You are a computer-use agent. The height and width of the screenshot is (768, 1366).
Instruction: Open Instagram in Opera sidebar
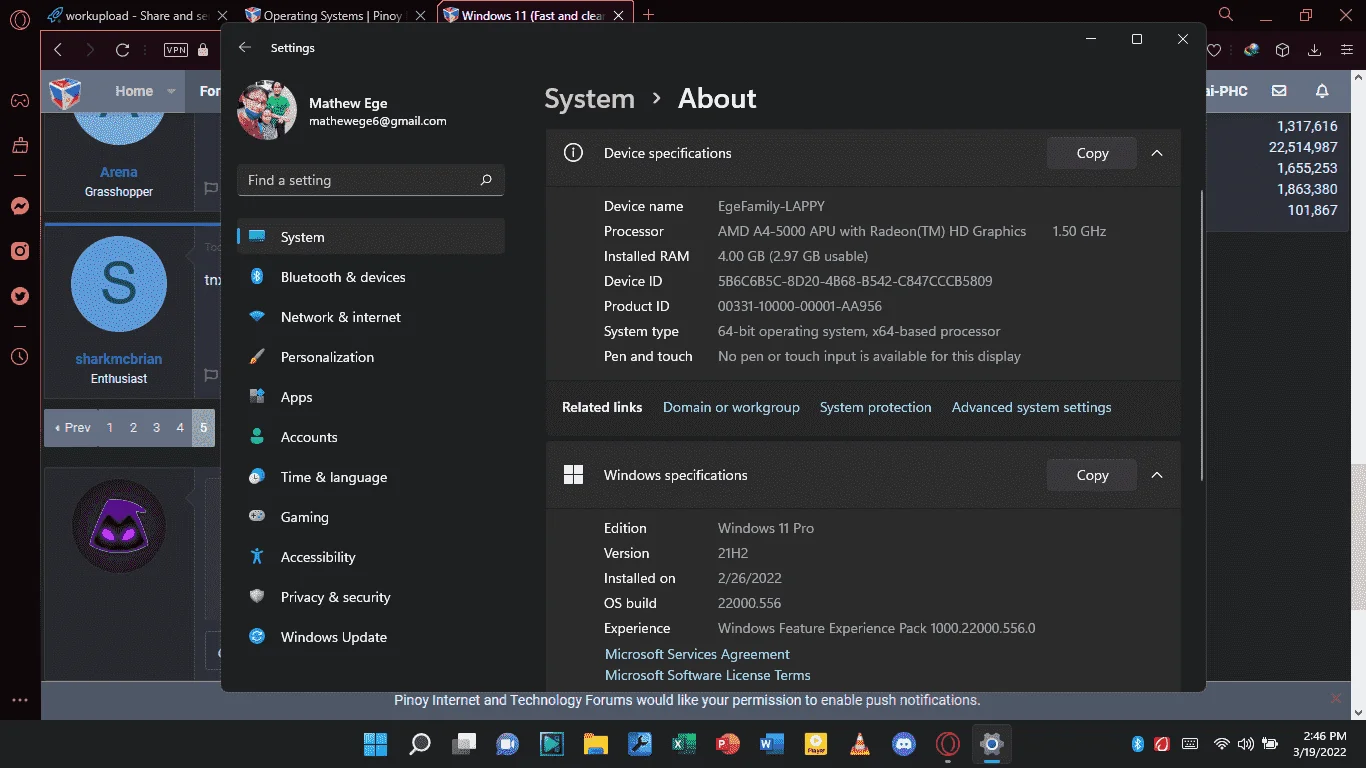19,251
